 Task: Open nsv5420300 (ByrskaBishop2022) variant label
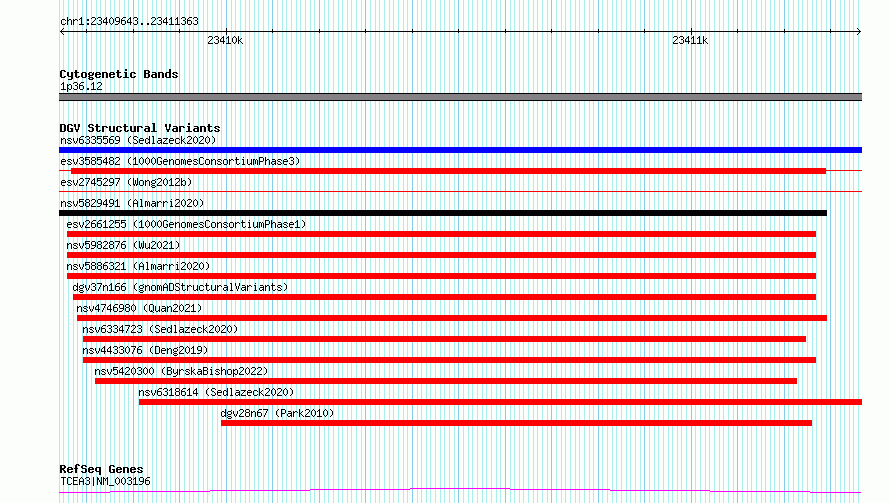point(181,371)
